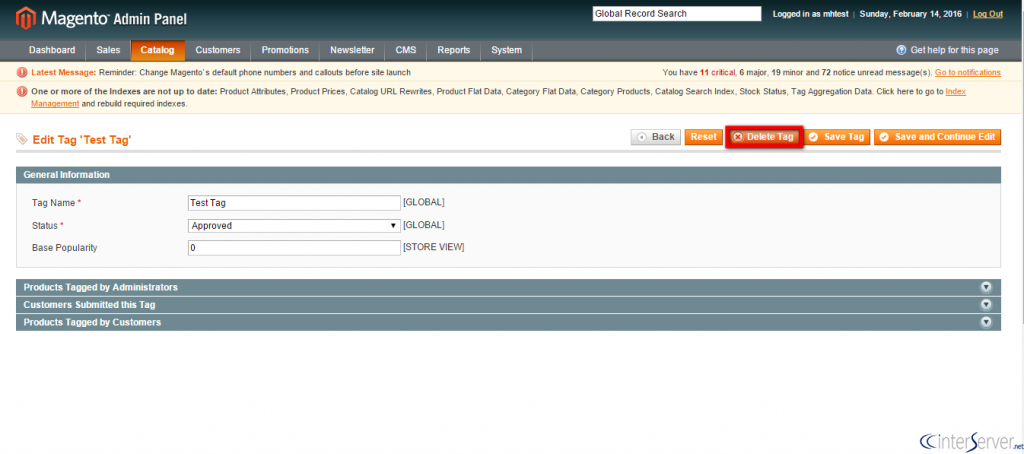Screen dimensions: 1024x454
Task: Open the Status dropdown
Action: pos(294,225)
